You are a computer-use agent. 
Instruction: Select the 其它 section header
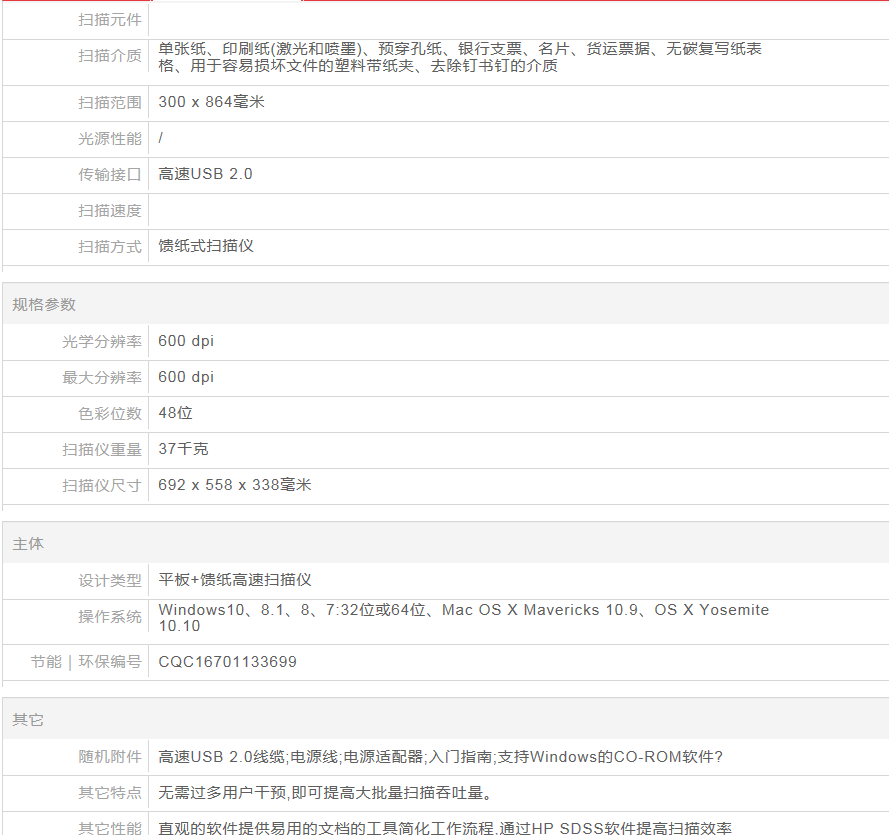(x=28, y=720)
